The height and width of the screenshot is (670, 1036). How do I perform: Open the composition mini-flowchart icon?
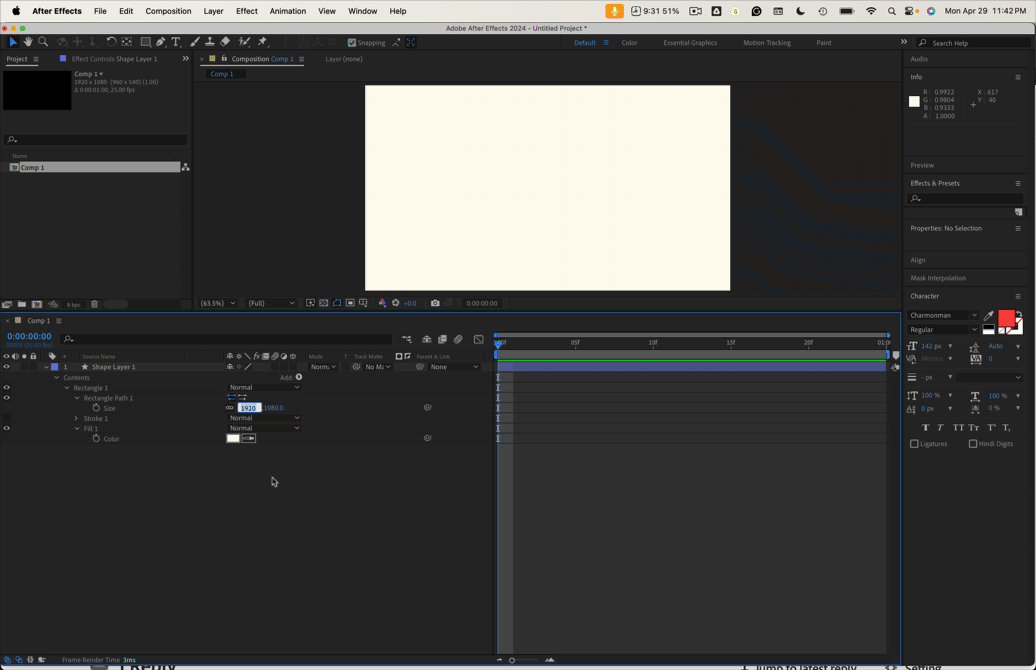(x=406, y=339)
